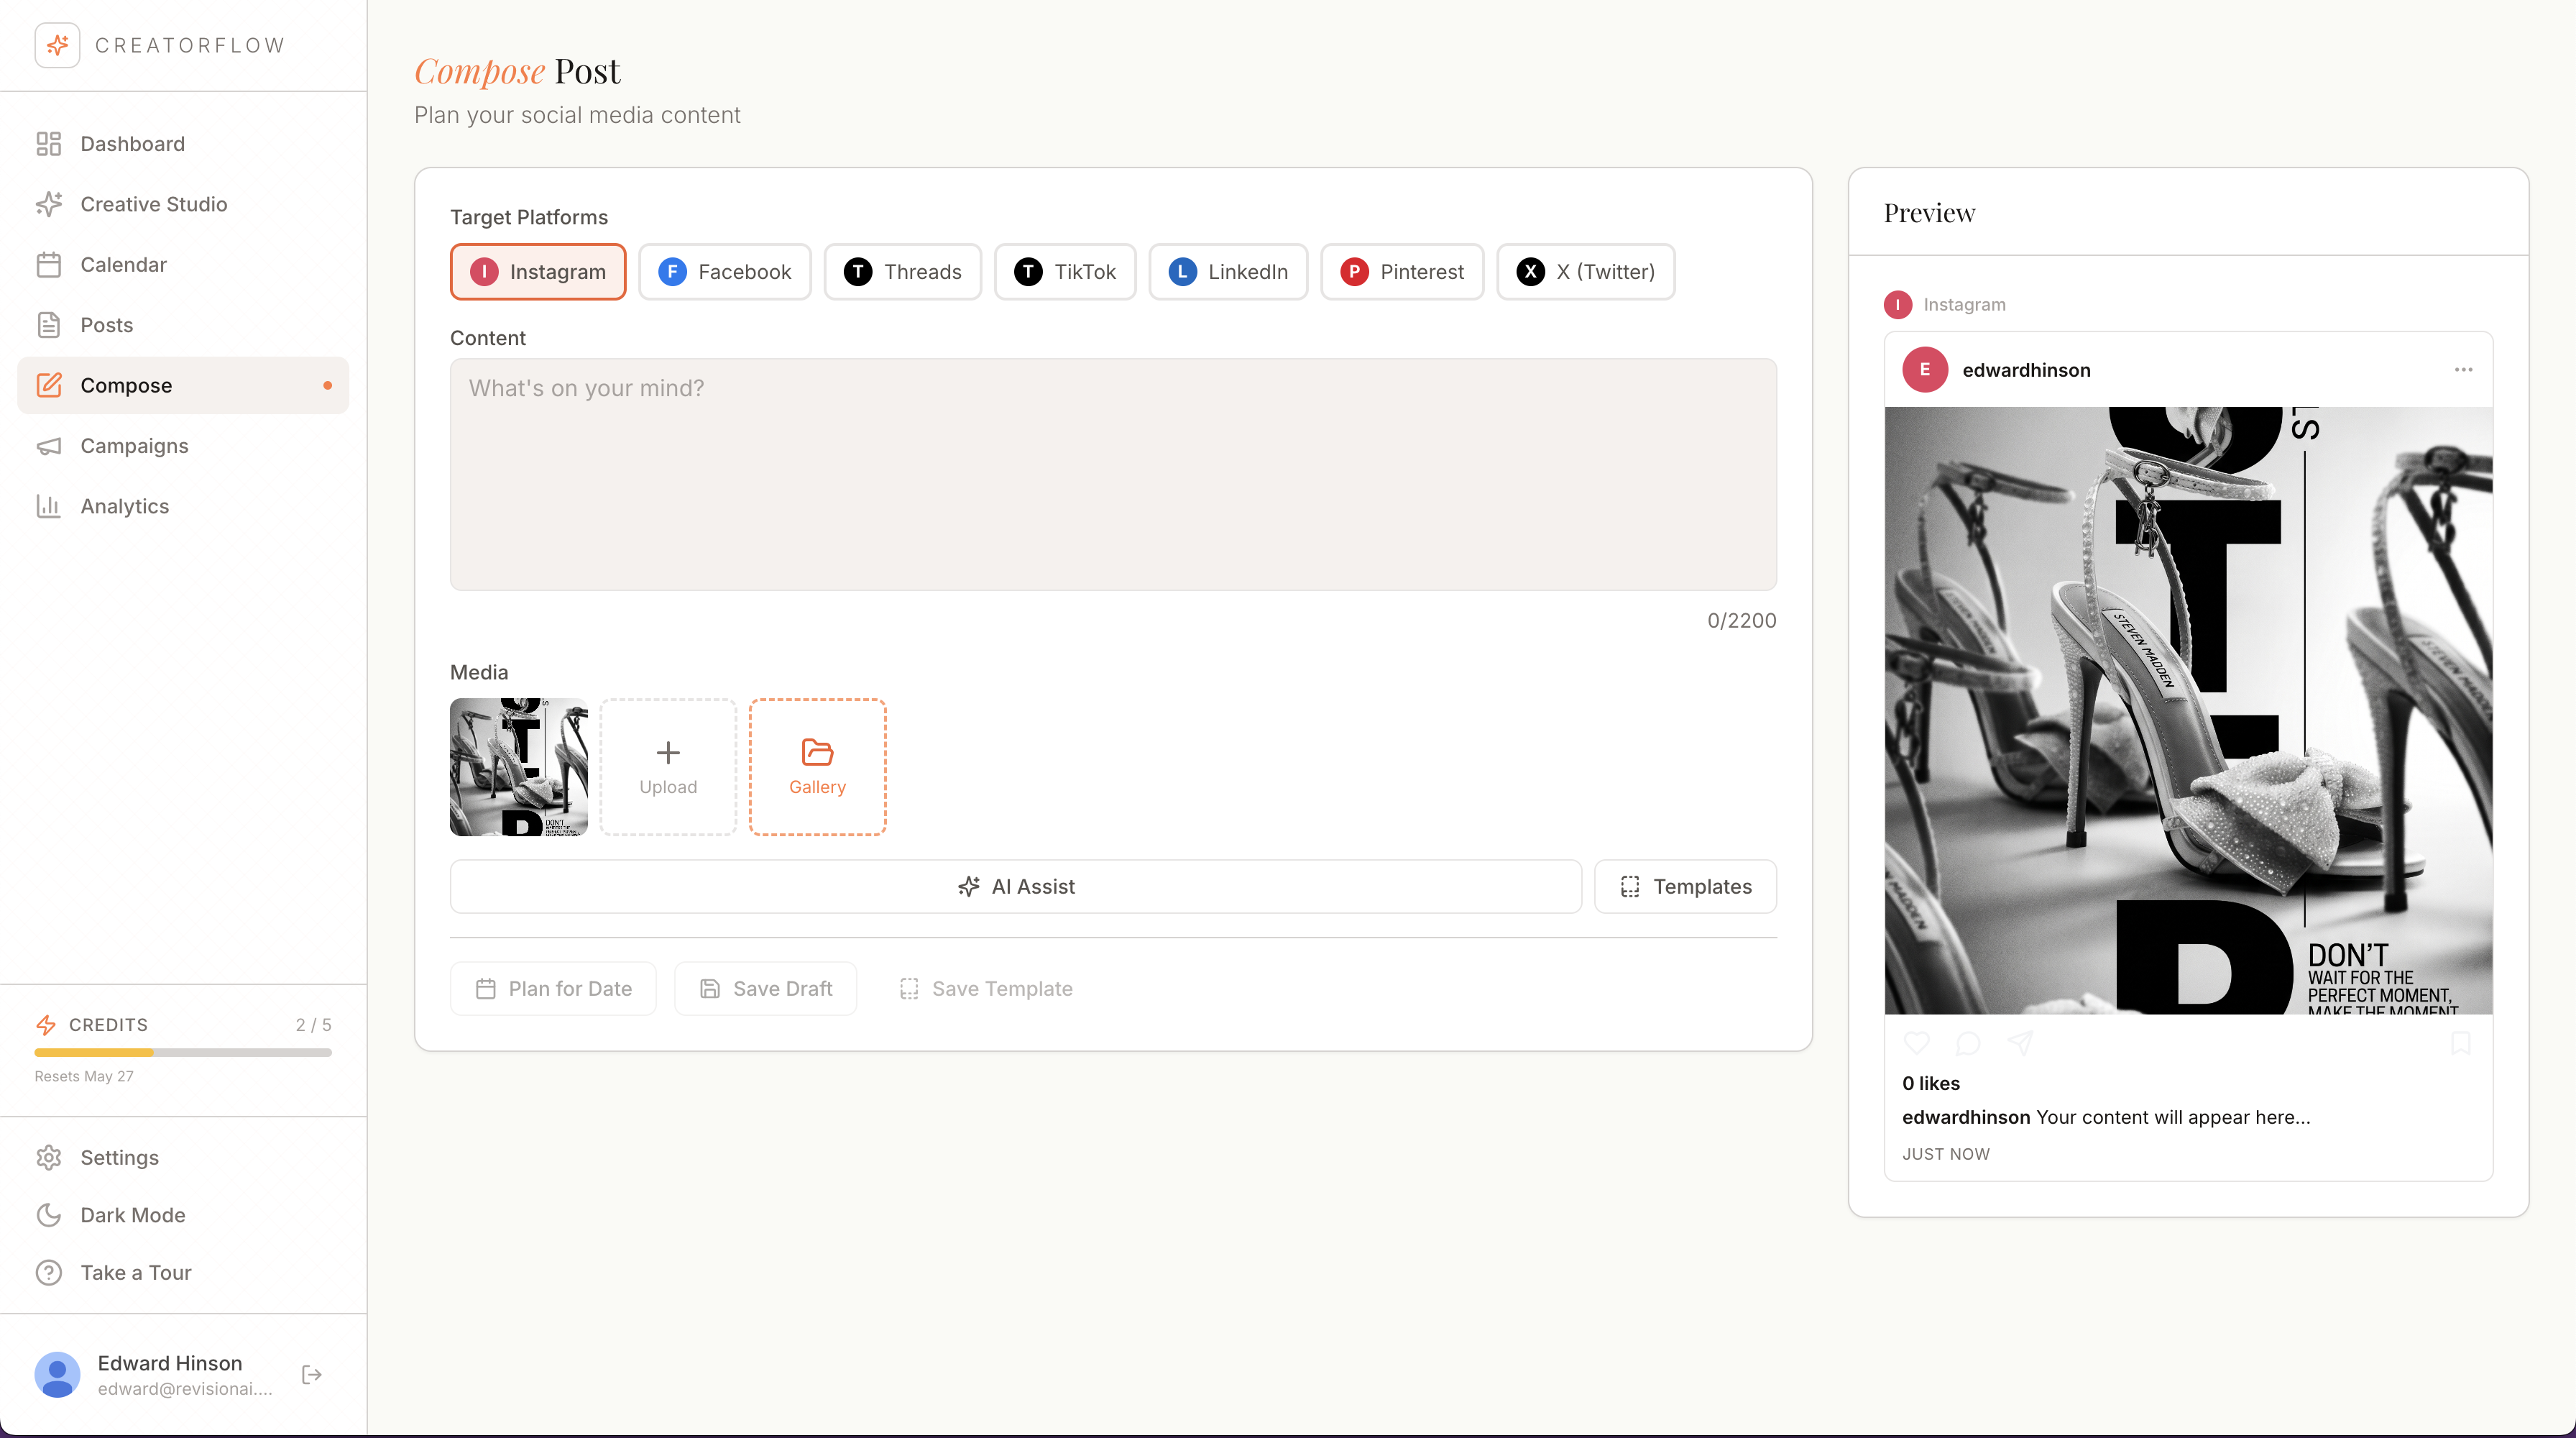Click the preview comment bubble icon
2576x1438 pixels.
click(x=1968, y=1043)
